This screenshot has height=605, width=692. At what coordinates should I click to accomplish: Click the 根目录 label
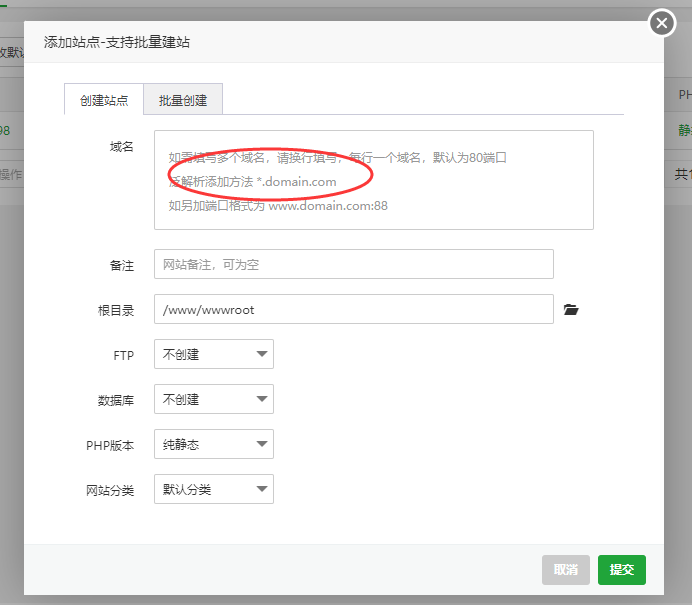[116, 310]
